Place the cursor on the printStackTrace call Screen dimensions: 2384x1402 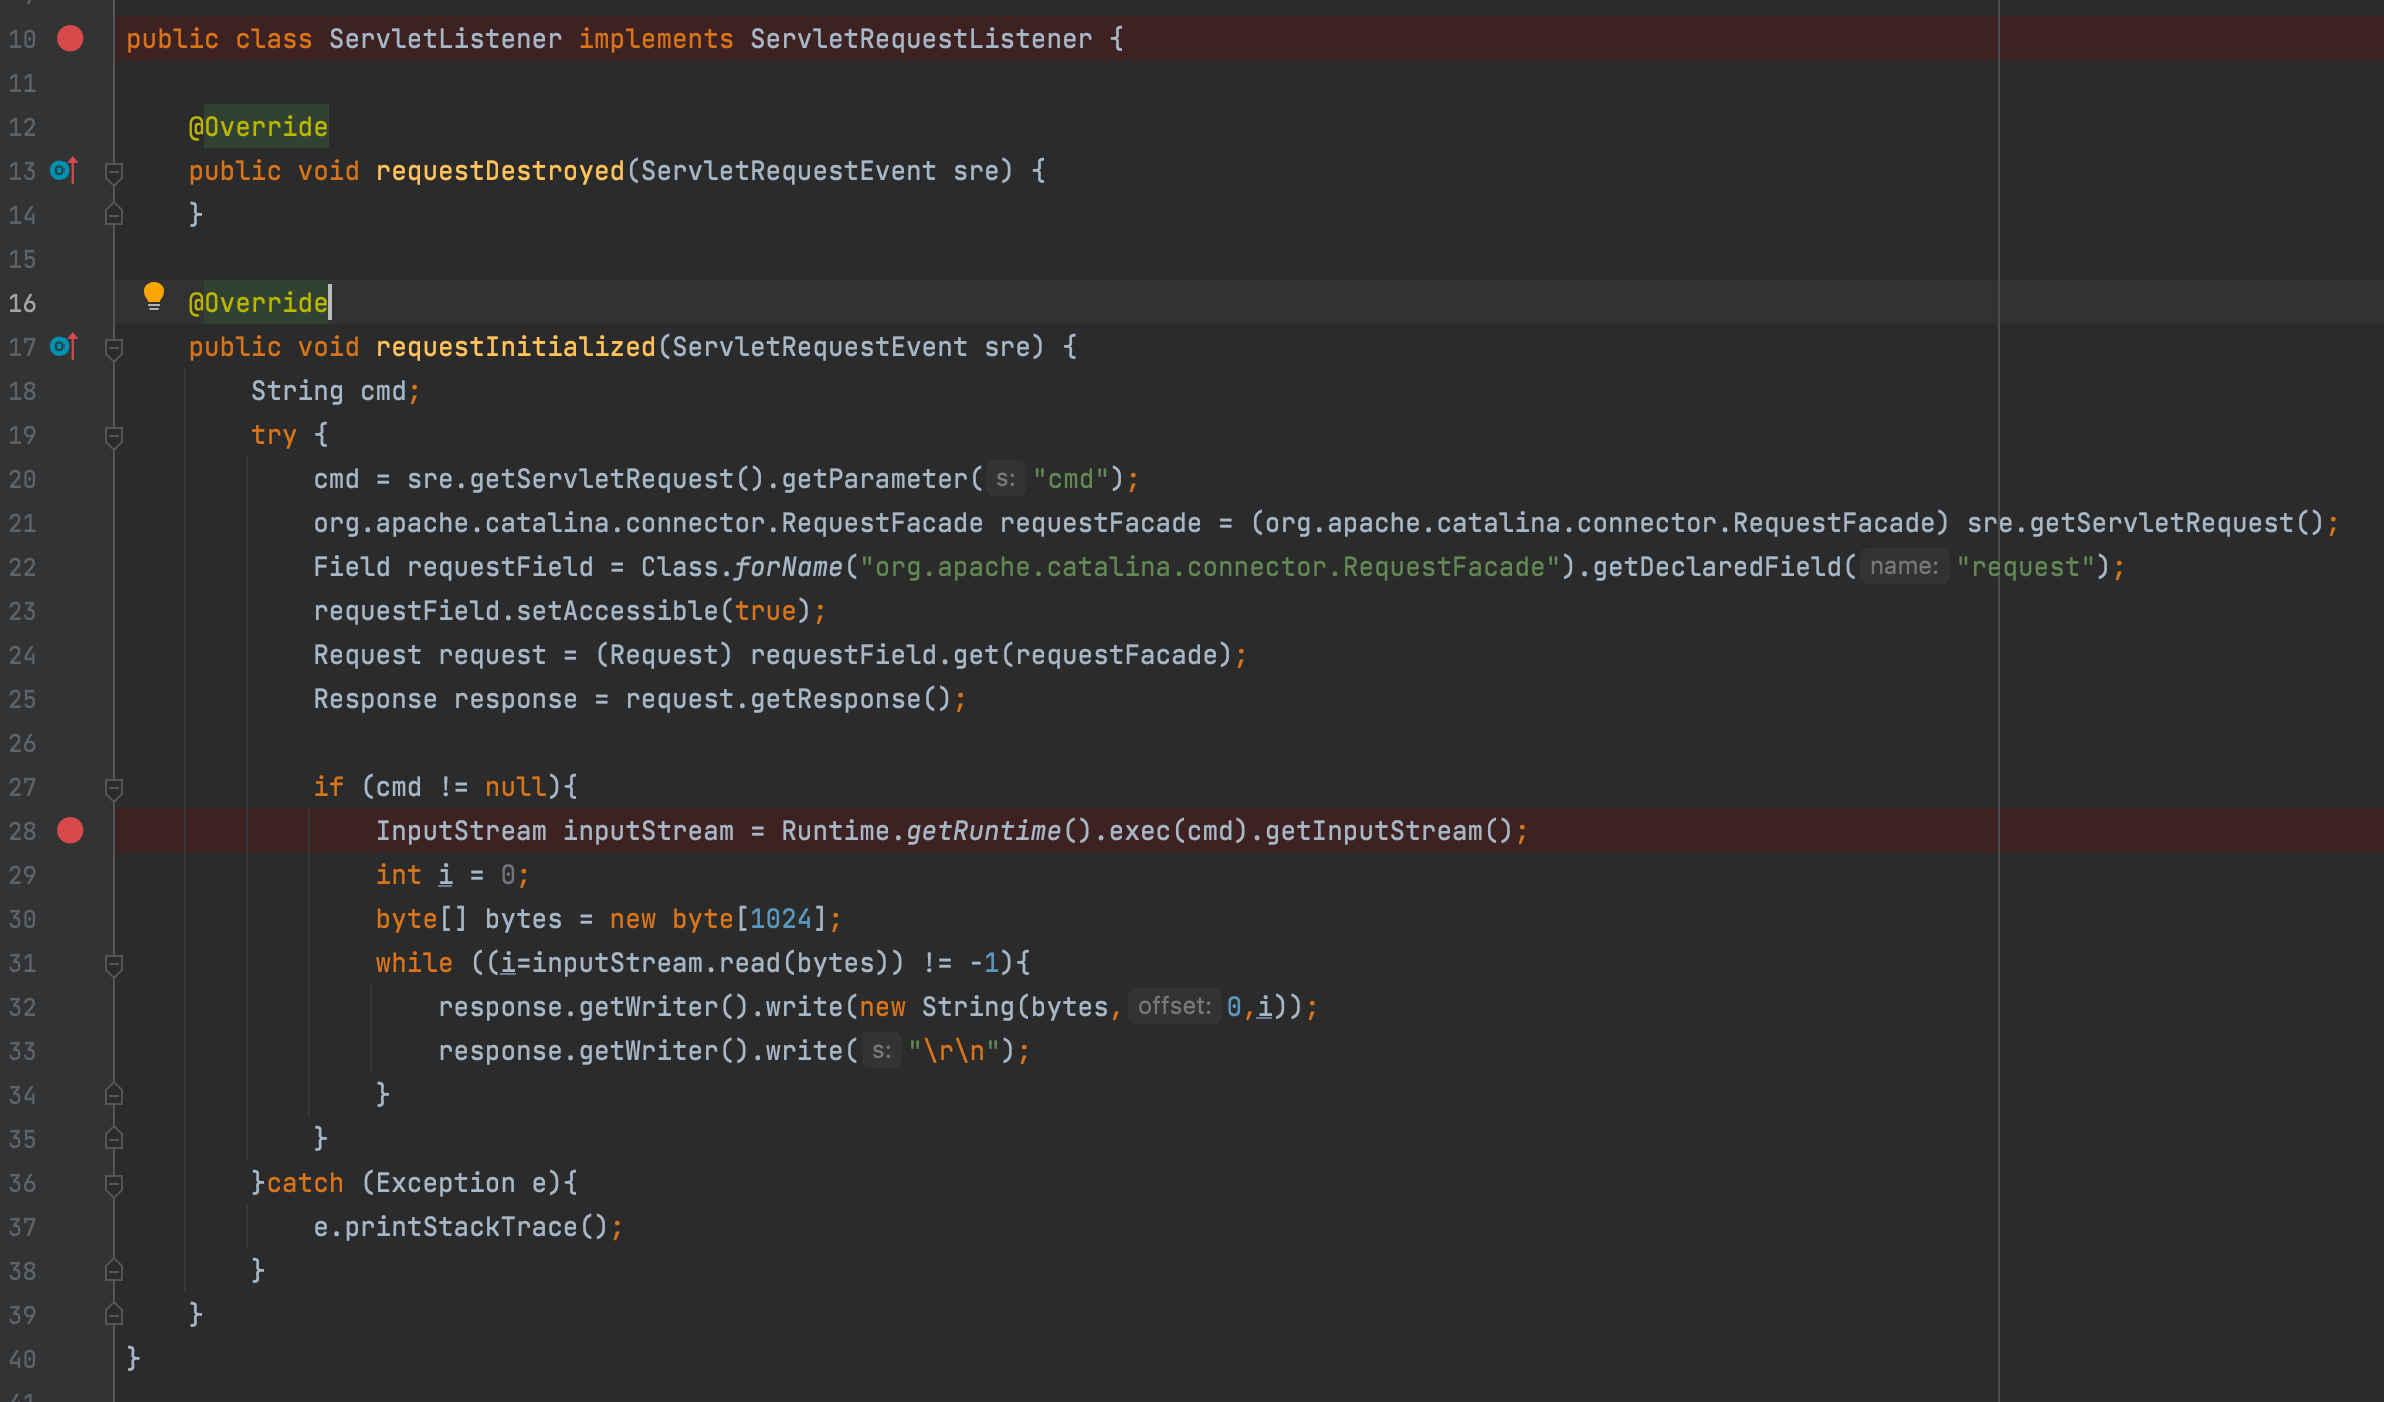460,1227
